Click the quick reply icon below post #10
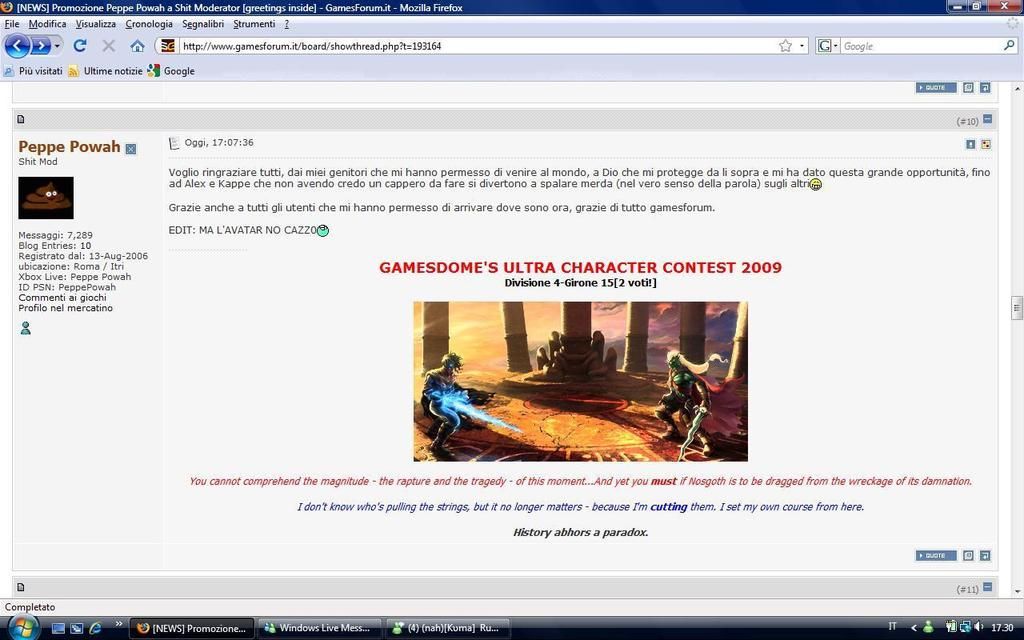 point(985,556)
